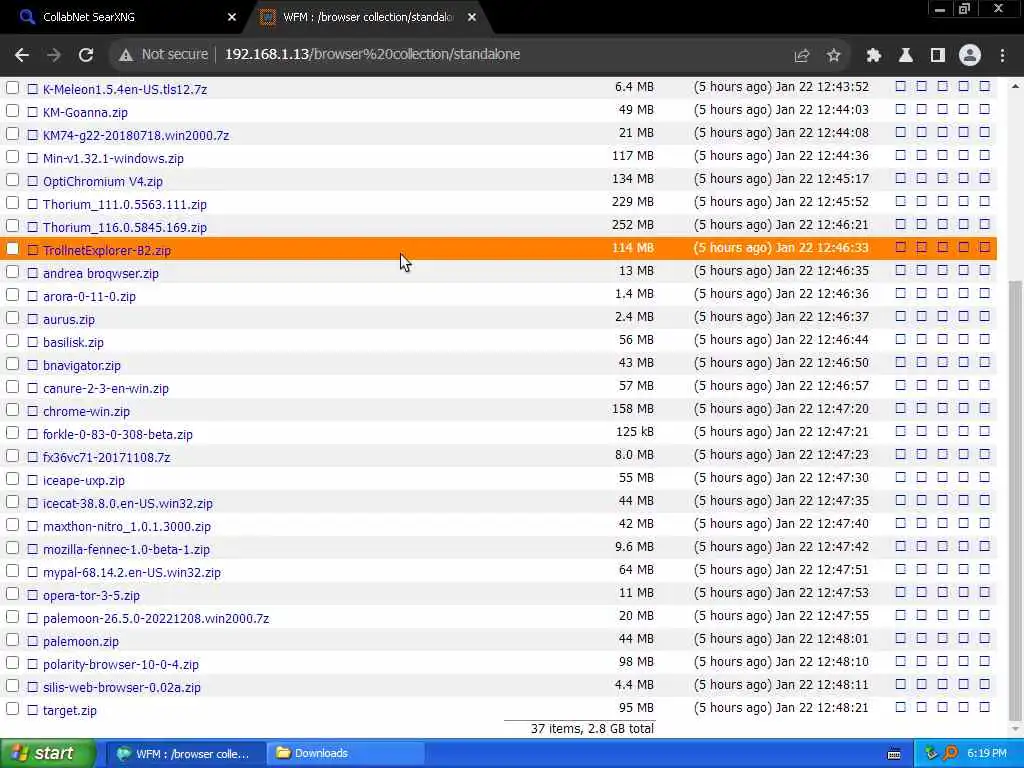Click the scrollbar up arrow
The width and height of the screenshot is (1024, 768).
click(x=1015, y=86)
